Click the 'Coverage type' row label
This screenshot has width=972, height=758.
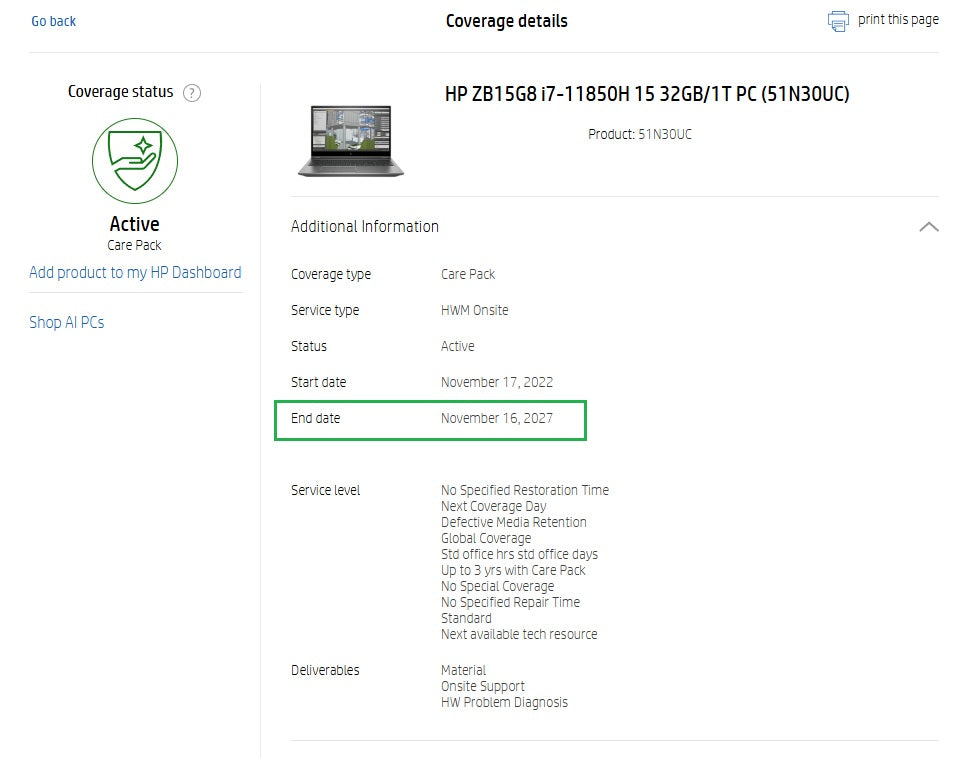(x=331, y=275)
